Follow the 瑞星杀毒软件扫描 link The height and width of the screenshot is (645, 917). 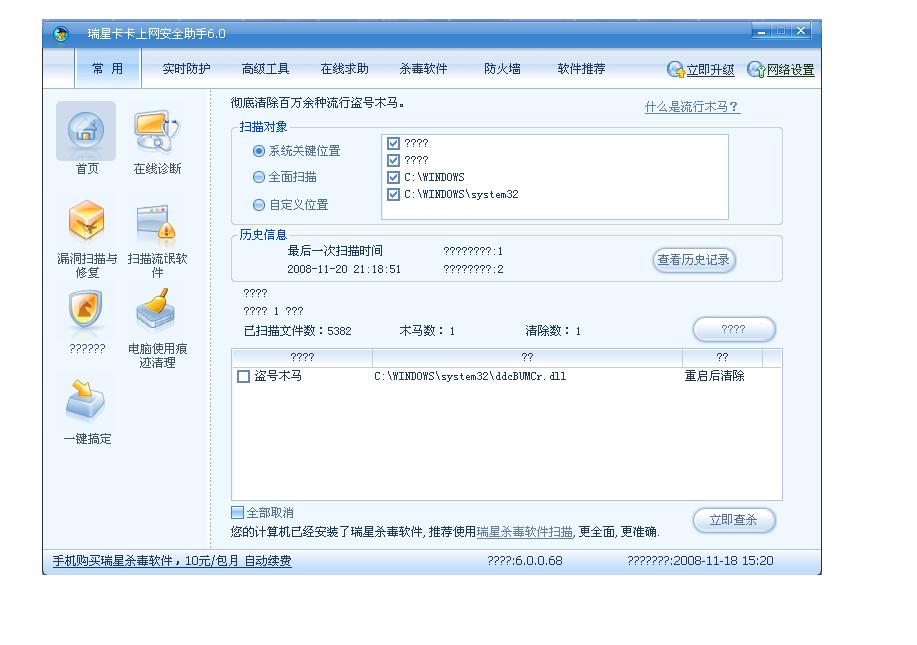coord(525,532)
